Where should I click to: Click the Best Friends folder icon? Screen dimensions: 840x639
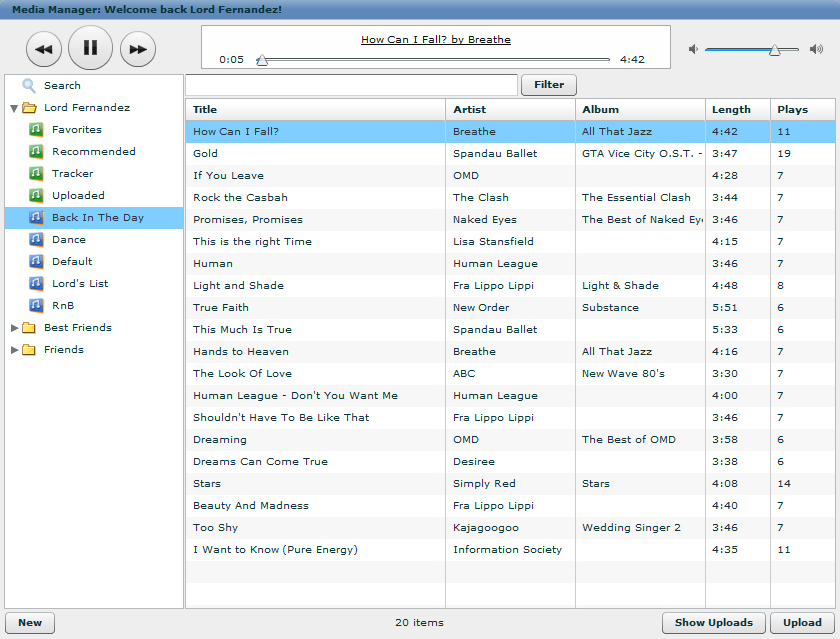coord(29,328)
